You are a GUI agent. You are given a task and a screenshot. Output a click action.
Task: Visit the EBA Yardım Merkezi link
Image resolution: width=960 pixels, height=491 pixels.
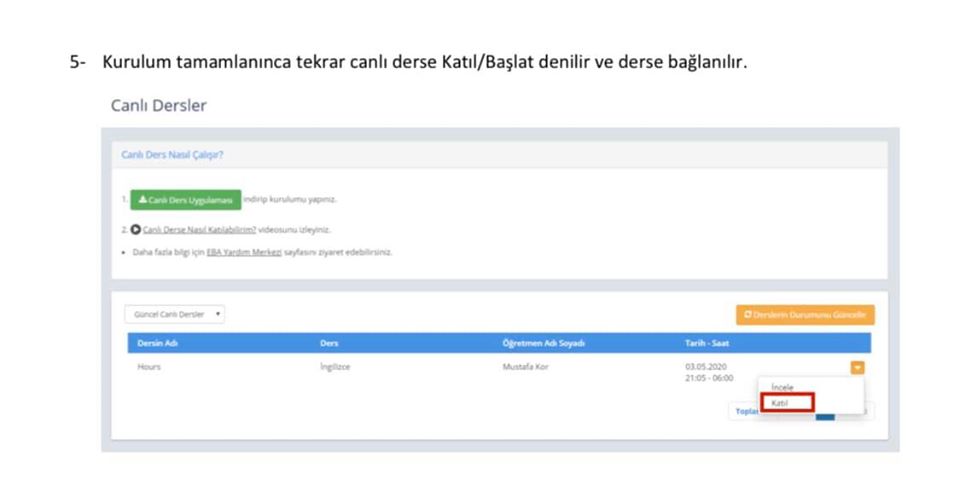[244, 252]
